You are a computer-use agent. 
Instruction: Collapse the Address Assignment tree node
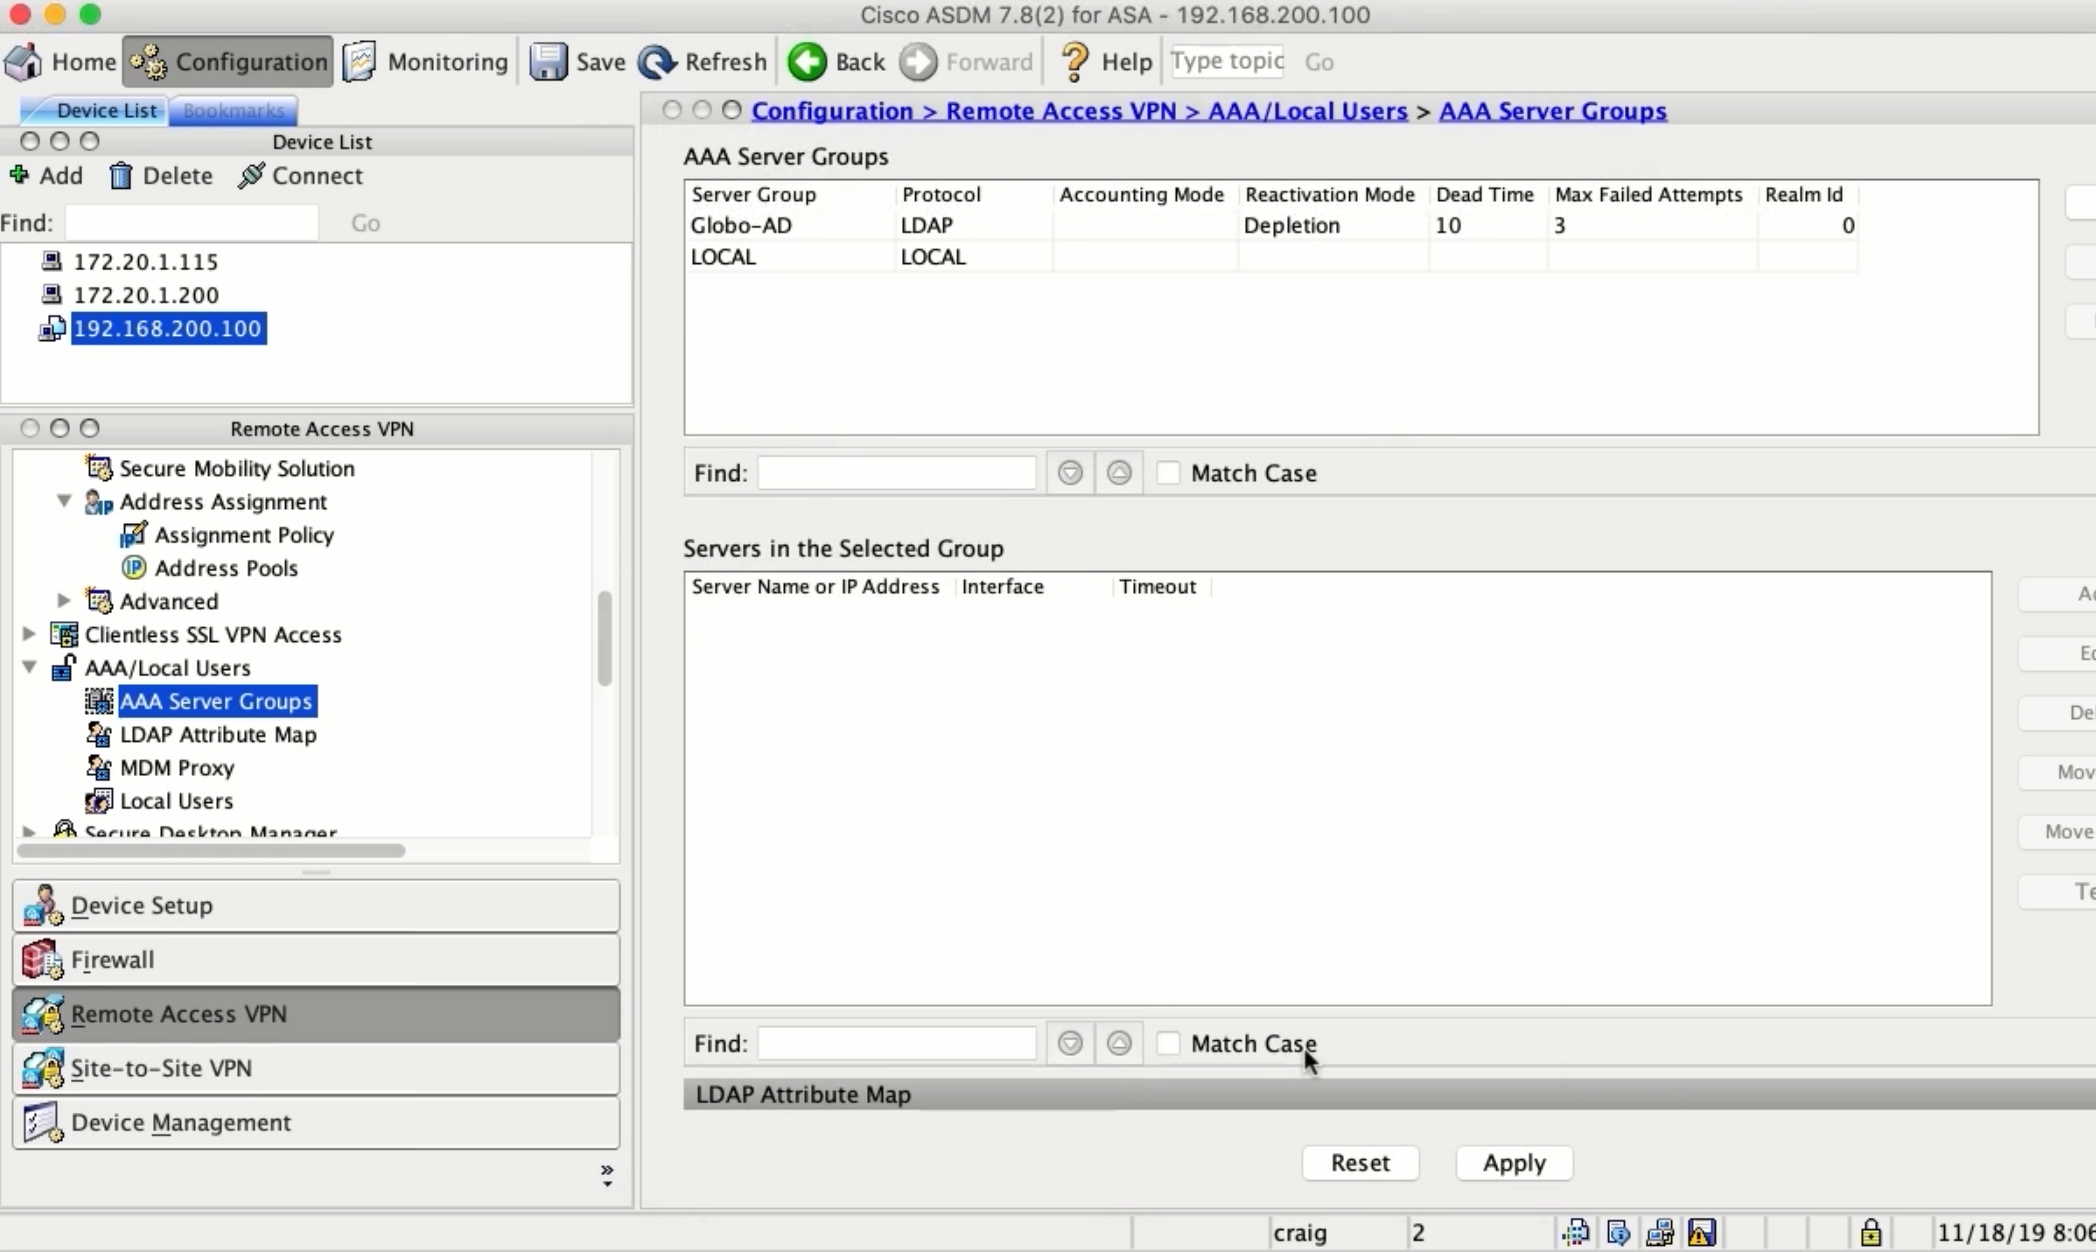[64, 501]
